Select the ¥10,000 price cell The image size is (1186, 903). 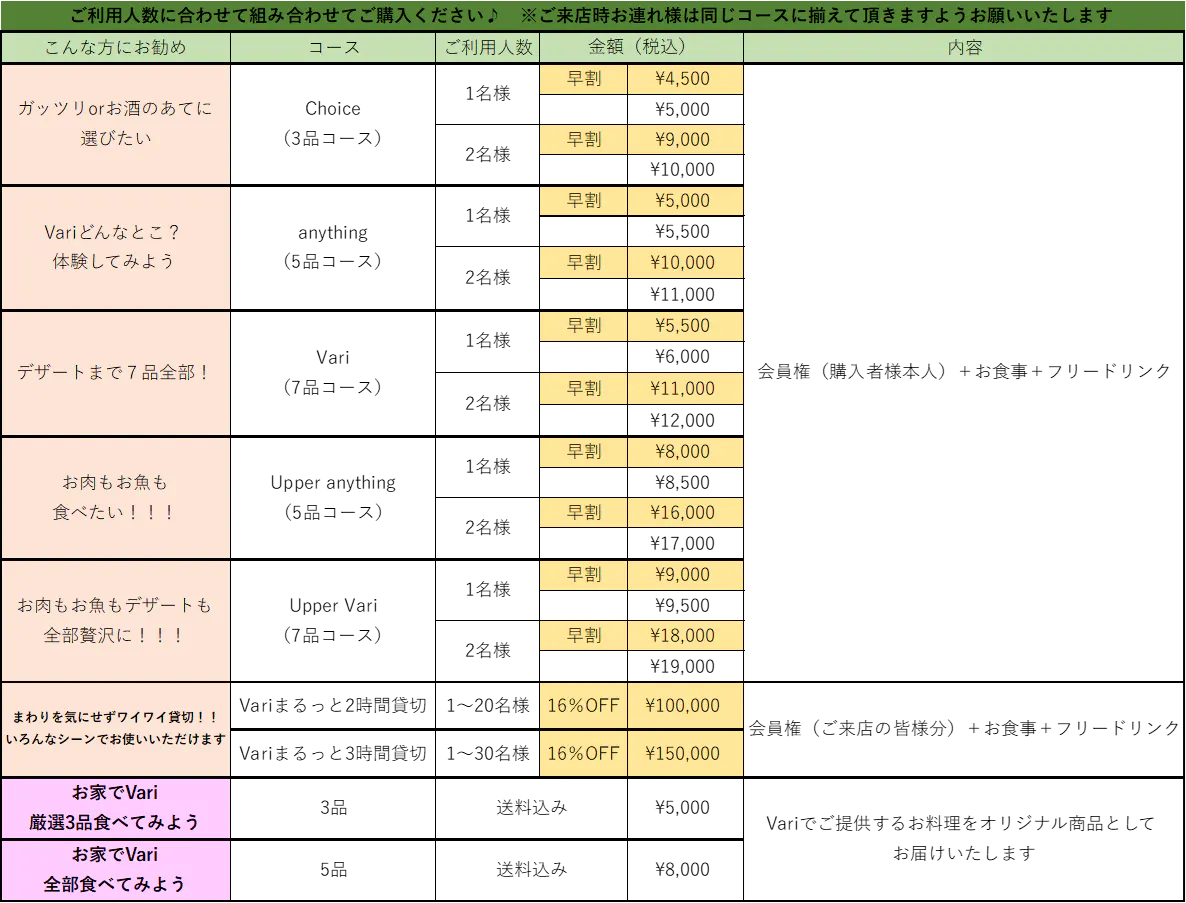point(684,263)
